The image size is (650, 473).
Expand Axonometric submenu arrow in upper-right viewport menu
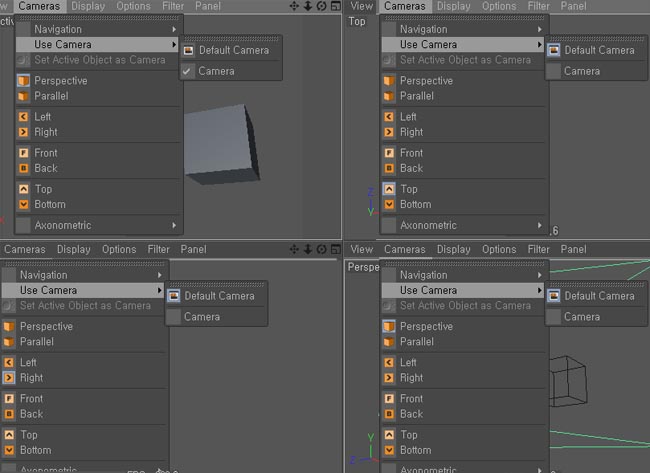click(540, 225)
